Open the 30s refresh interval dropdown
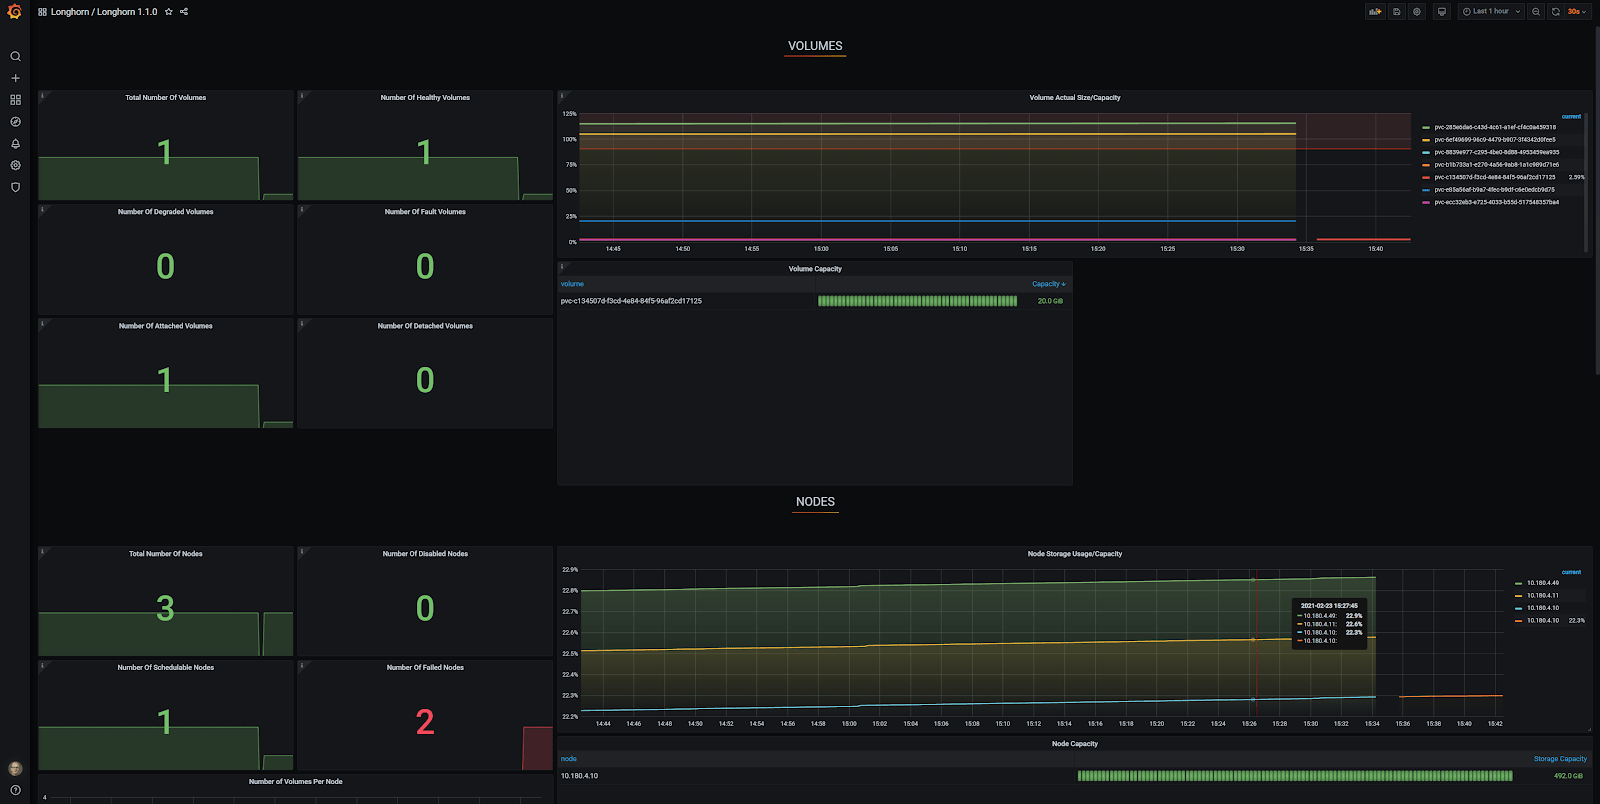This screenshot has width=1600, height=804. click(1577, 12)
